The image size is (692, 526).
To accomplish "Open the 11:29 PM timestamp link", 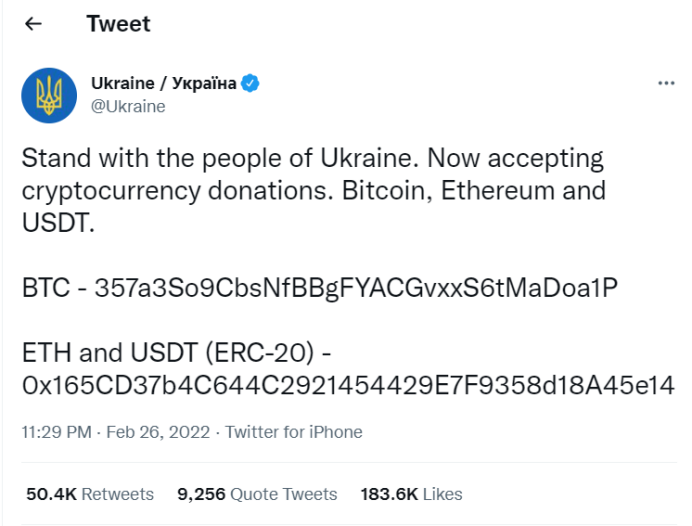I will coord(56,432).
